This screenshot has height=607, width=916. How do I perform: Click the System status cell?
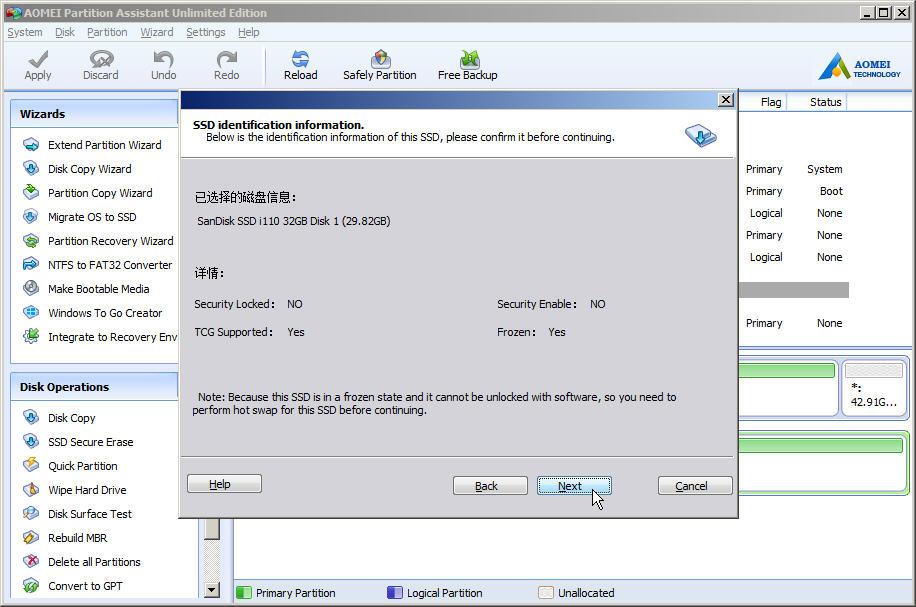(825, 169)
